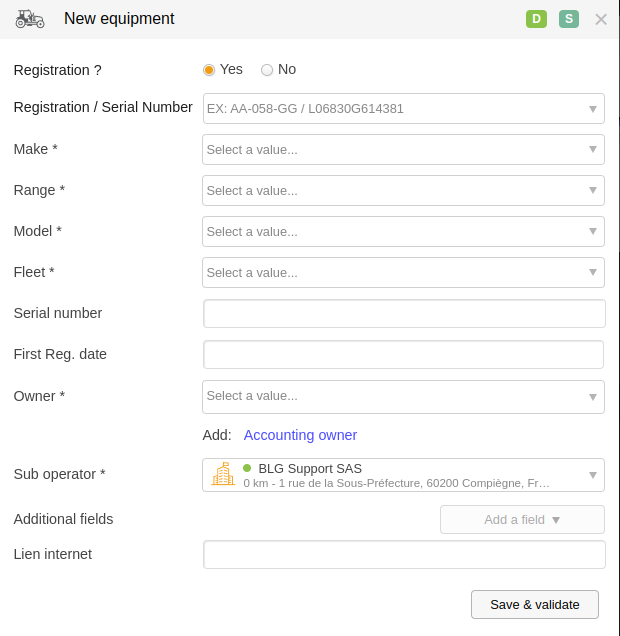Open the Make dropdown
Screen dimensions: 620x636
click(x=403, y=150)
